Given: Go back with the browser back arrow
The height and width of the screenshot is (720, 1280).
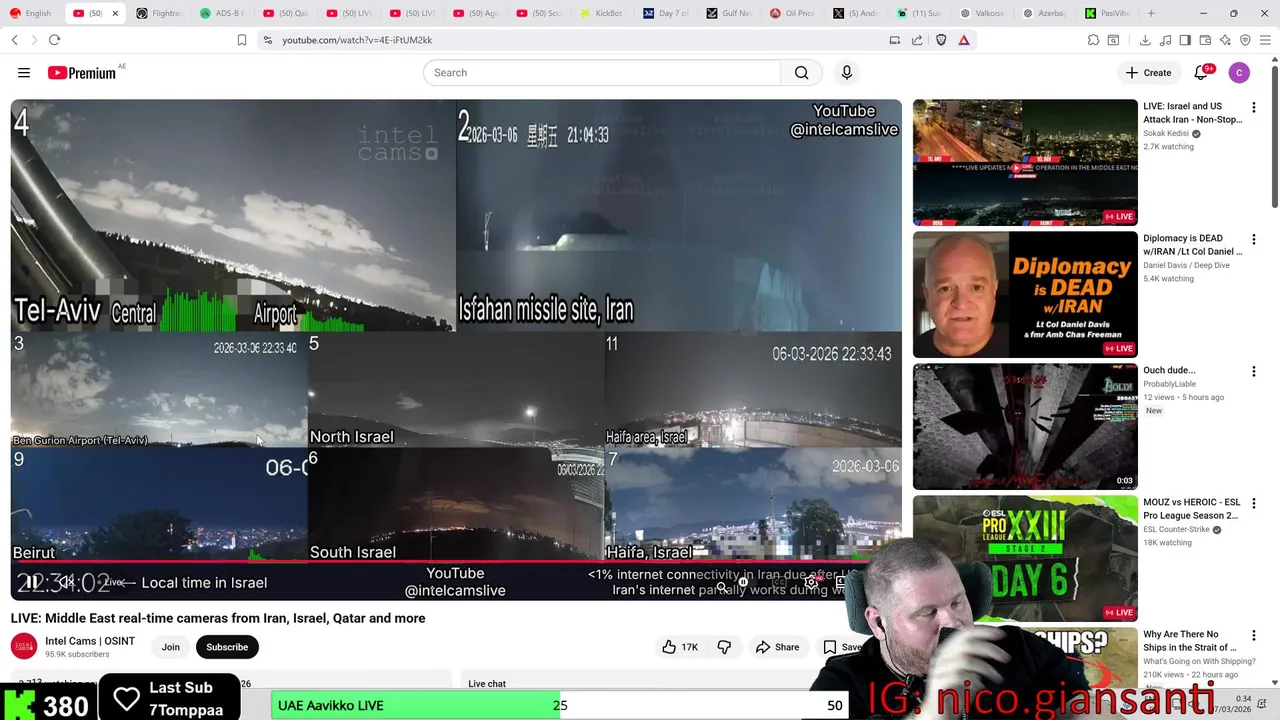Looking at the screenshot, I should (14, 40).
